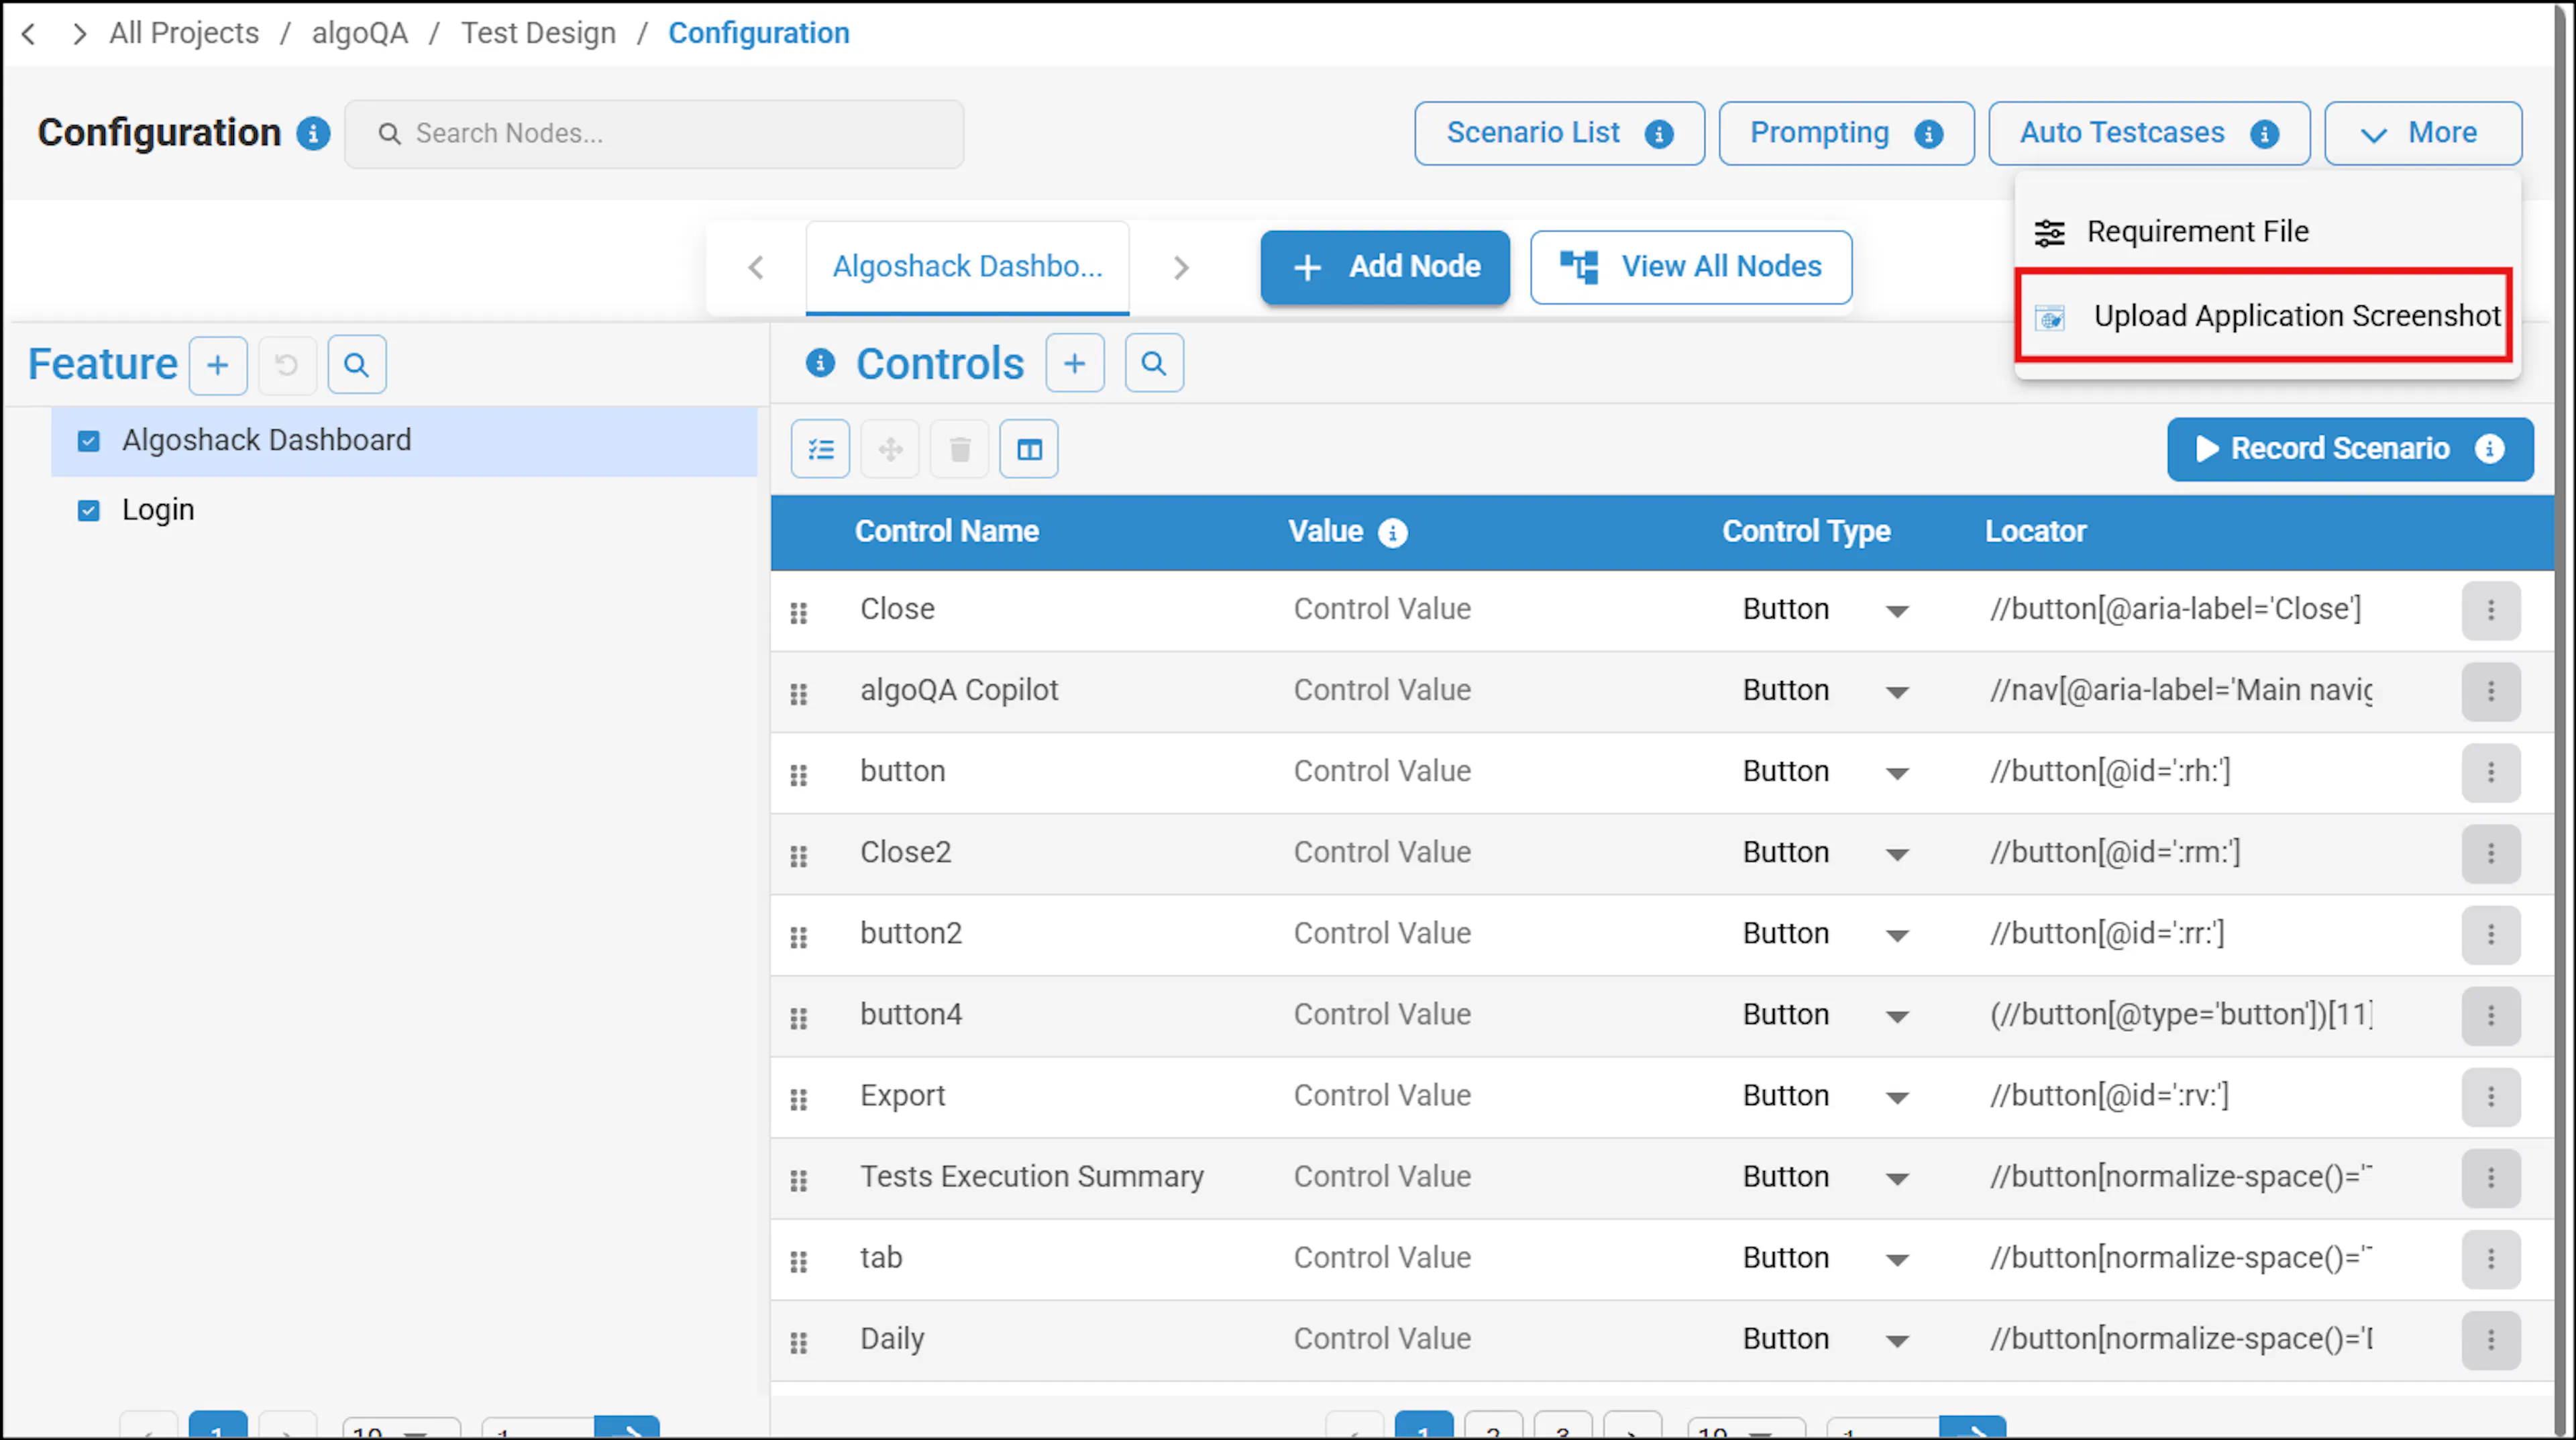Open Auto Testcases button

point(2148,133)
